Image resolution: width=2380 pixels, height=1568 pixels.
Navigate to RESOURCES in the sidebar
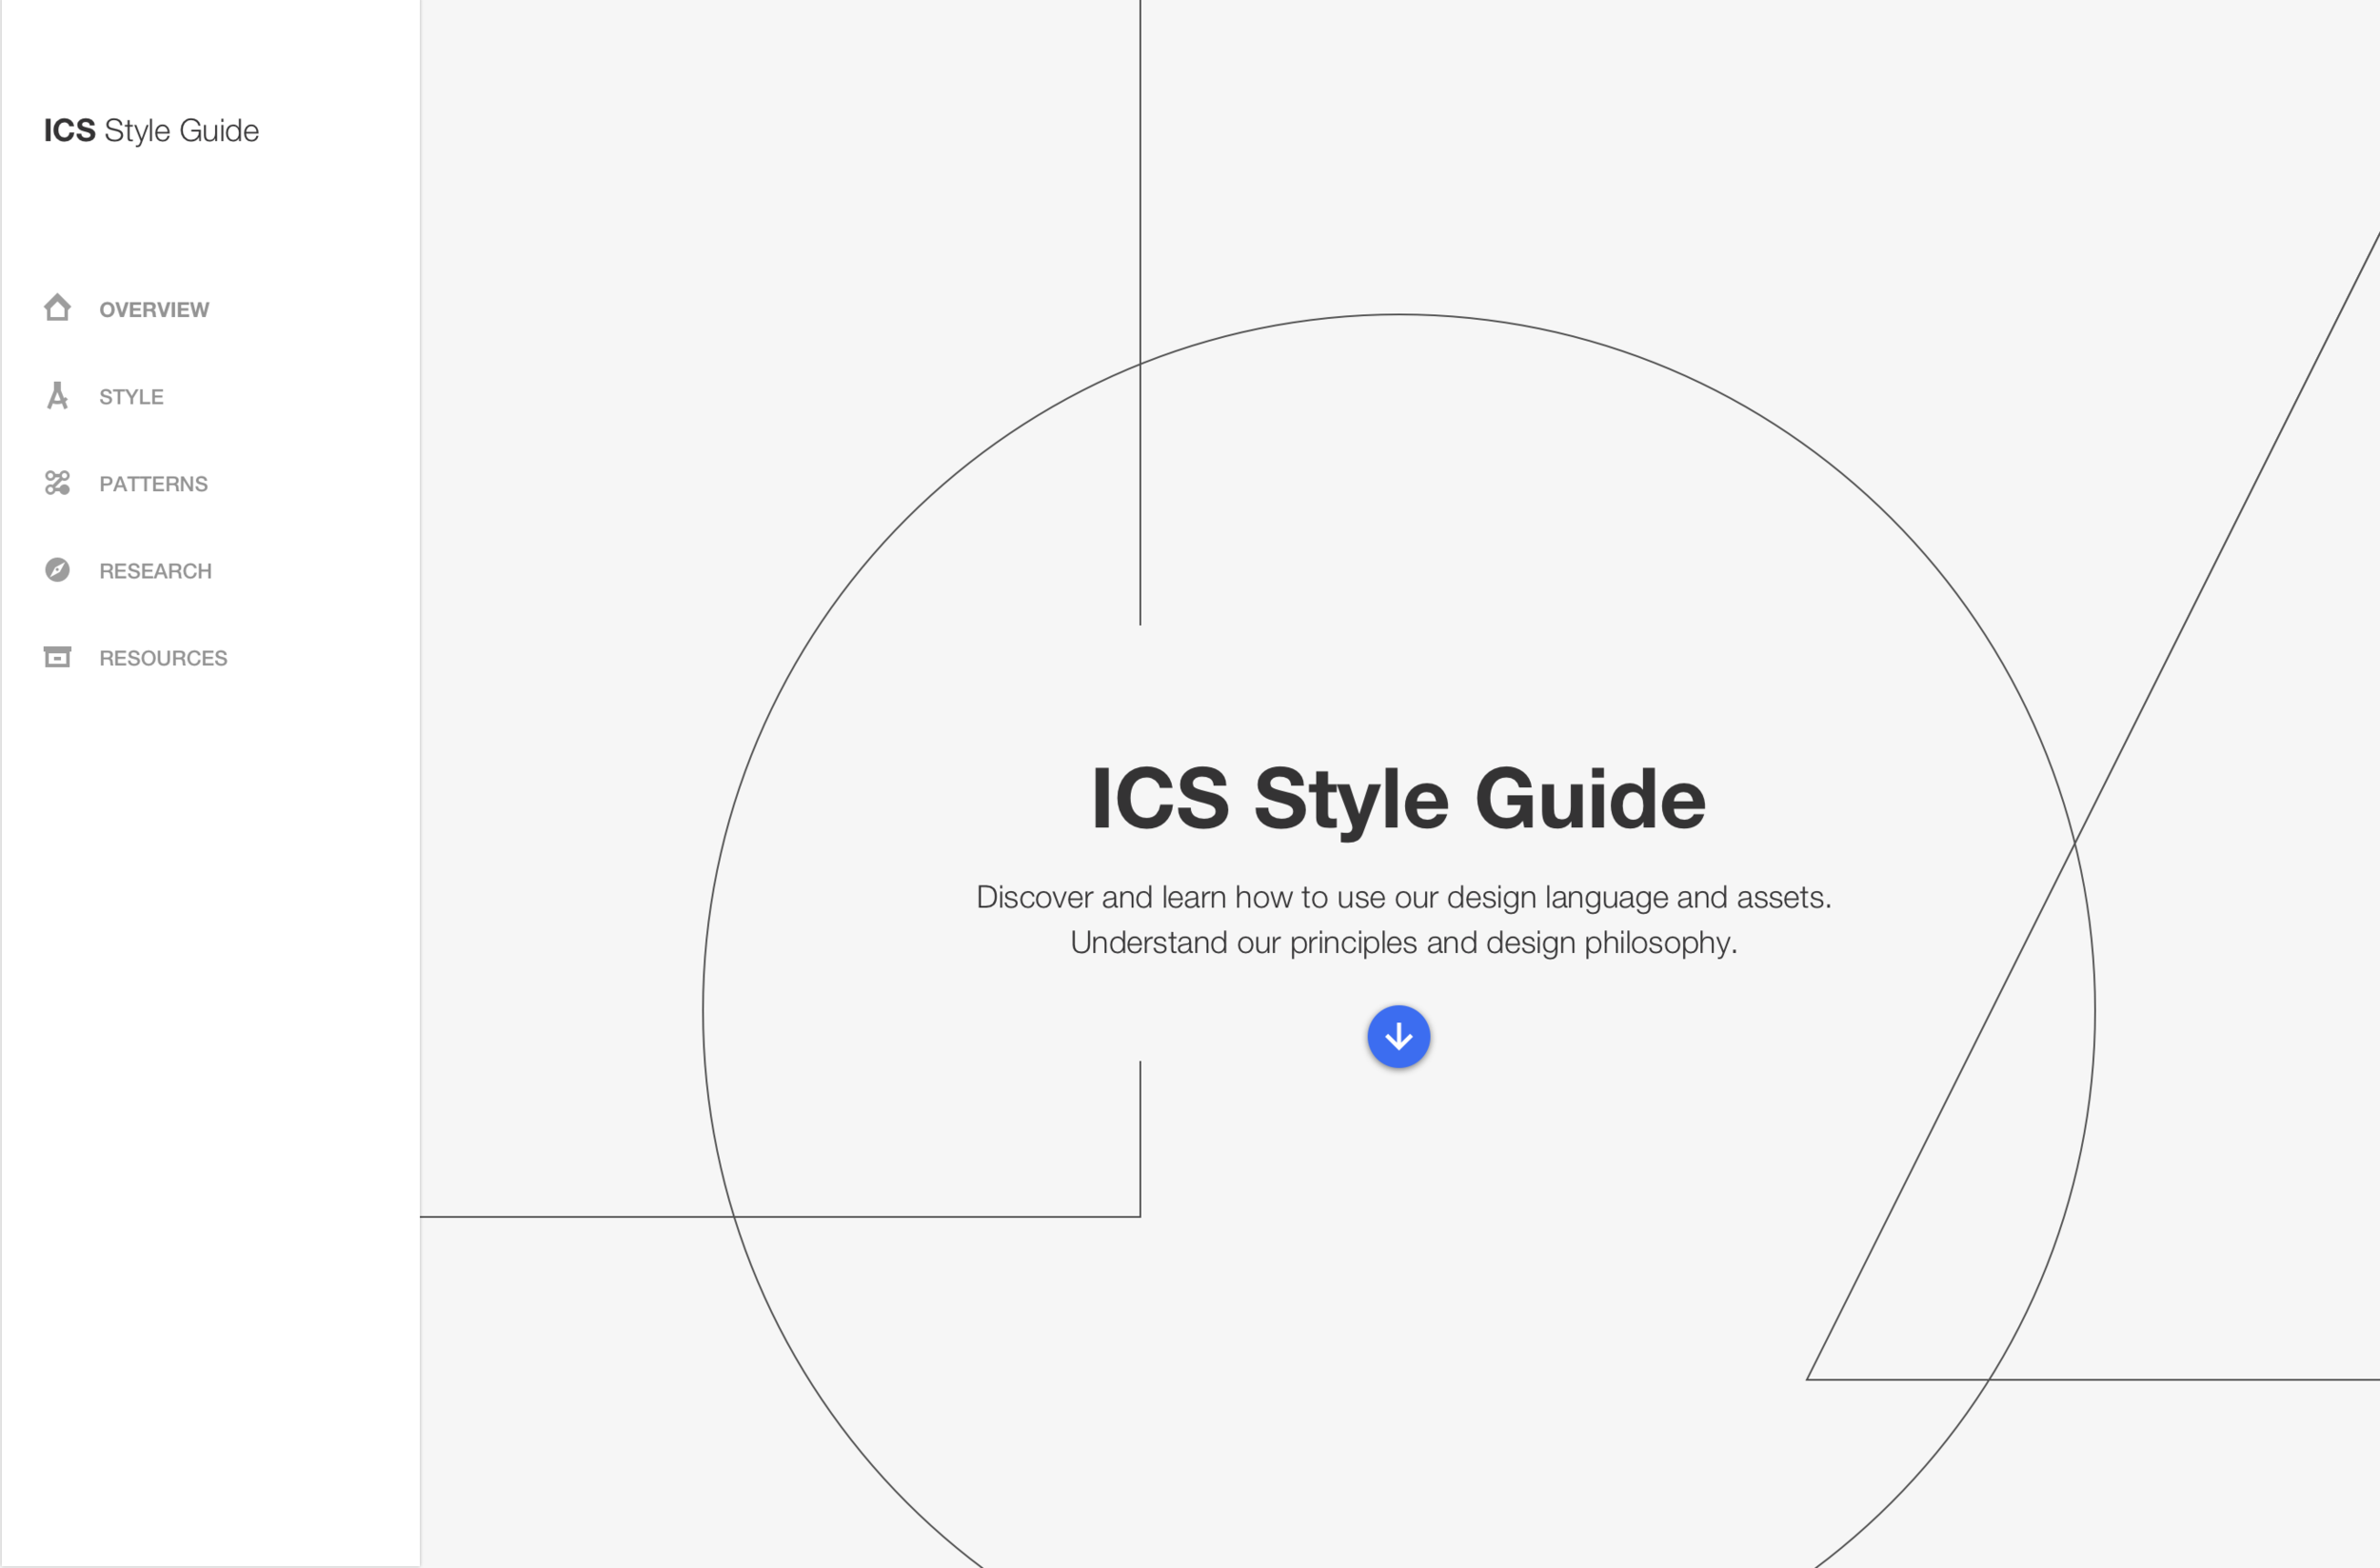click(x=163, y=658)
